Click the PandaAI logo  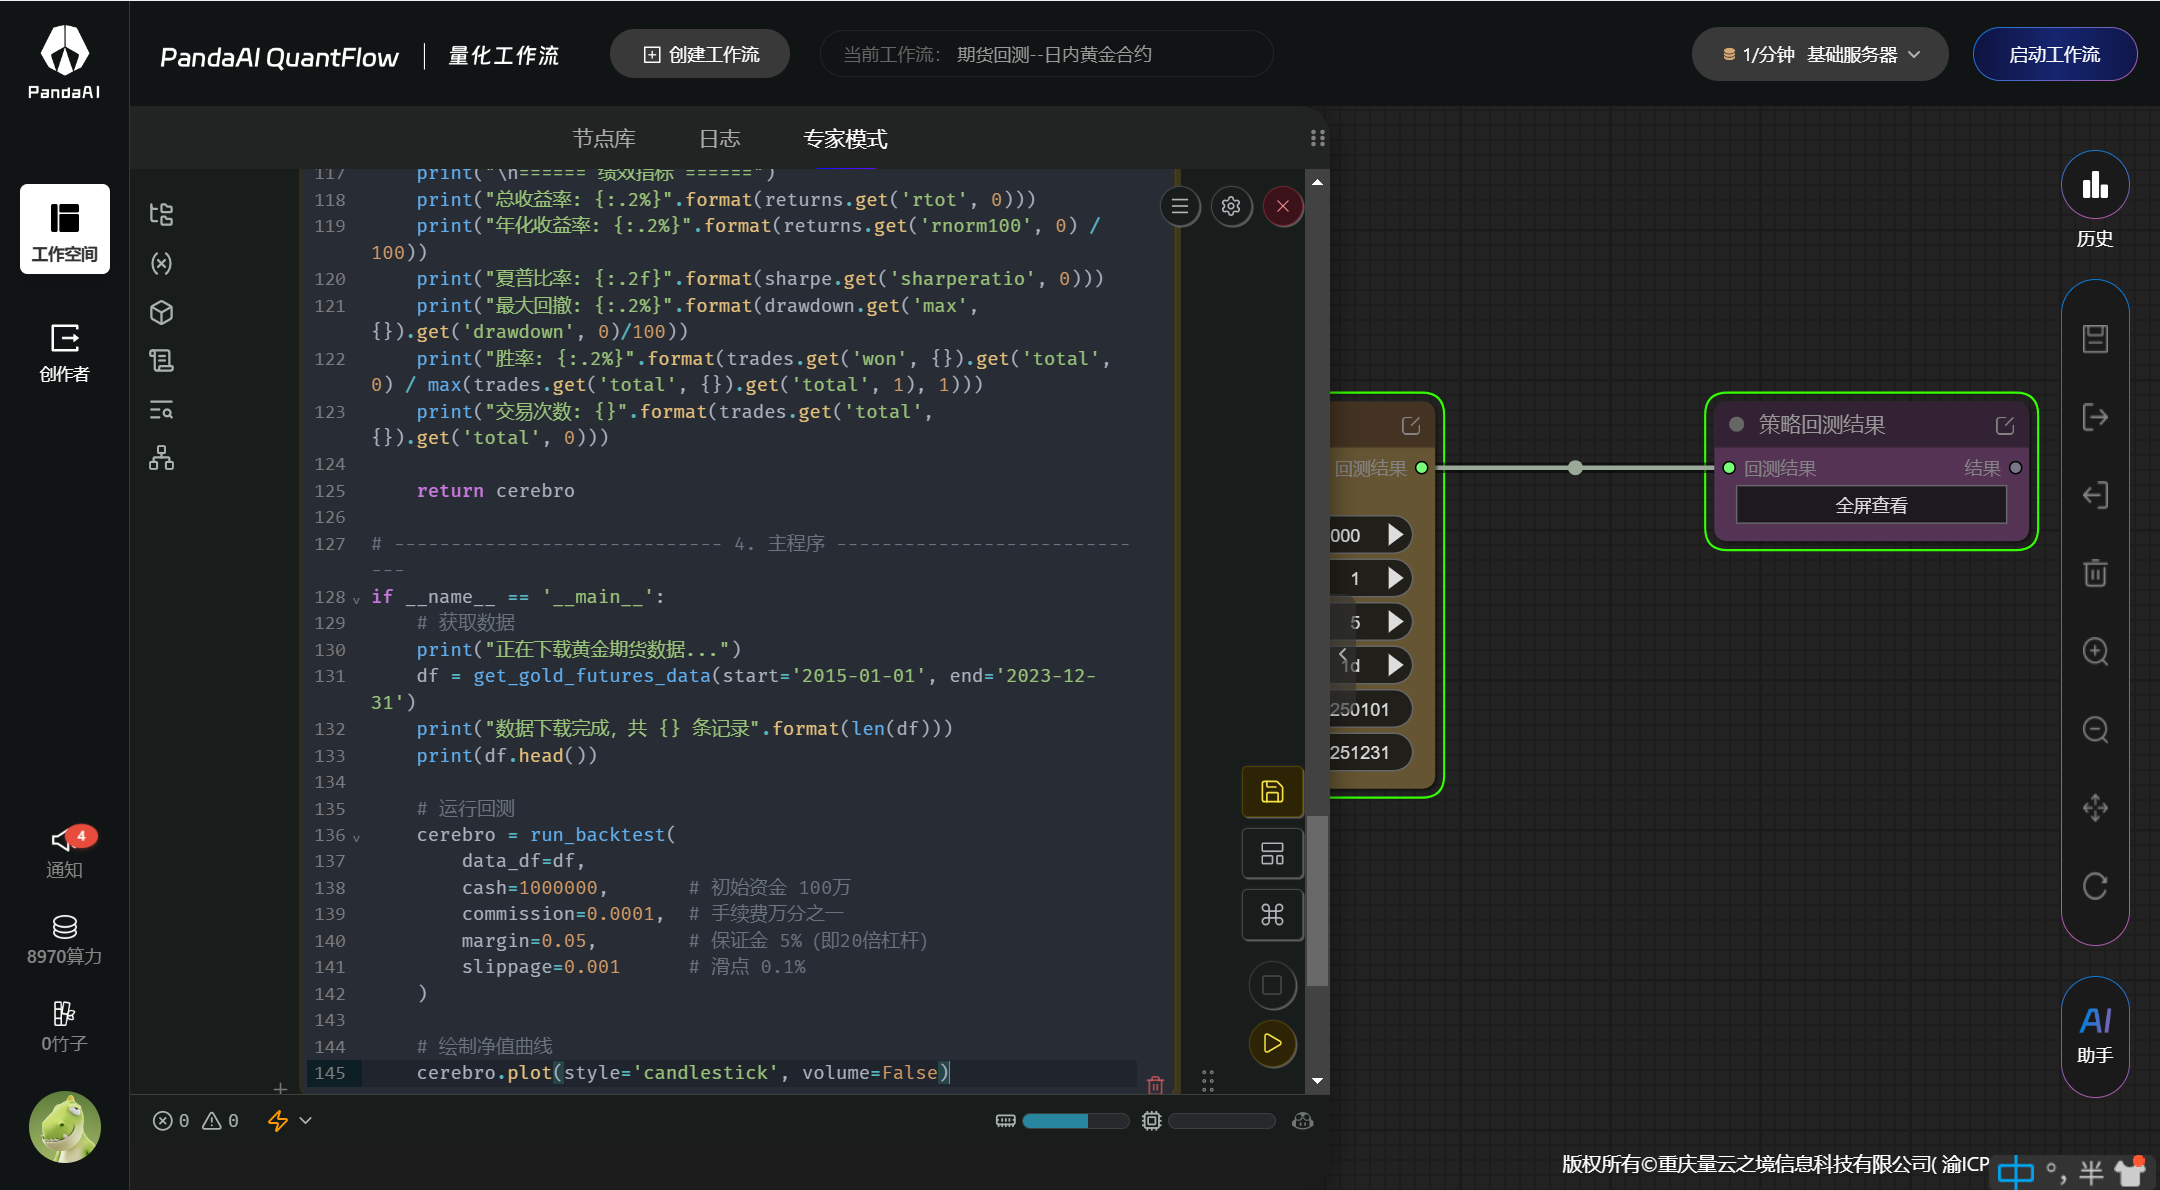click(x=65, y=62)
